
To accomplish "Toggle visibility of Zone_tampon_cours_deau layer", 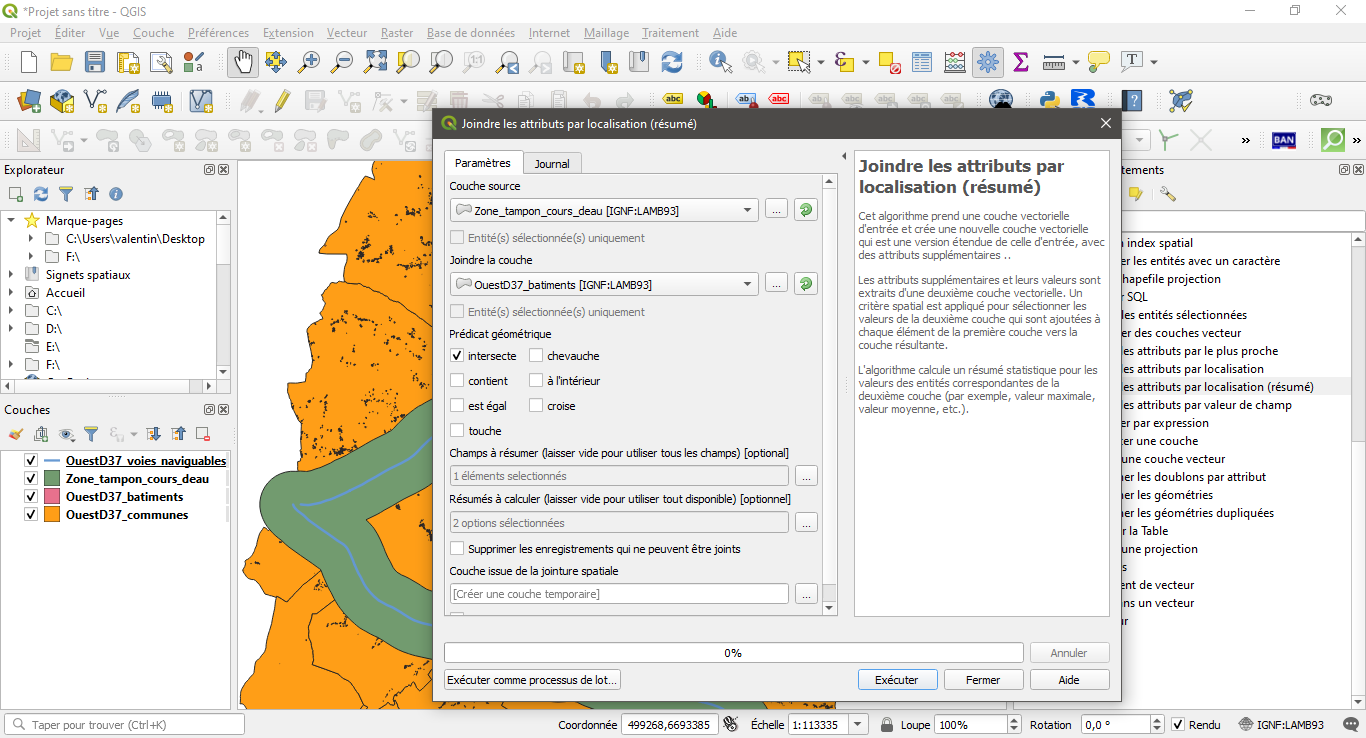I will coord(31,479).
